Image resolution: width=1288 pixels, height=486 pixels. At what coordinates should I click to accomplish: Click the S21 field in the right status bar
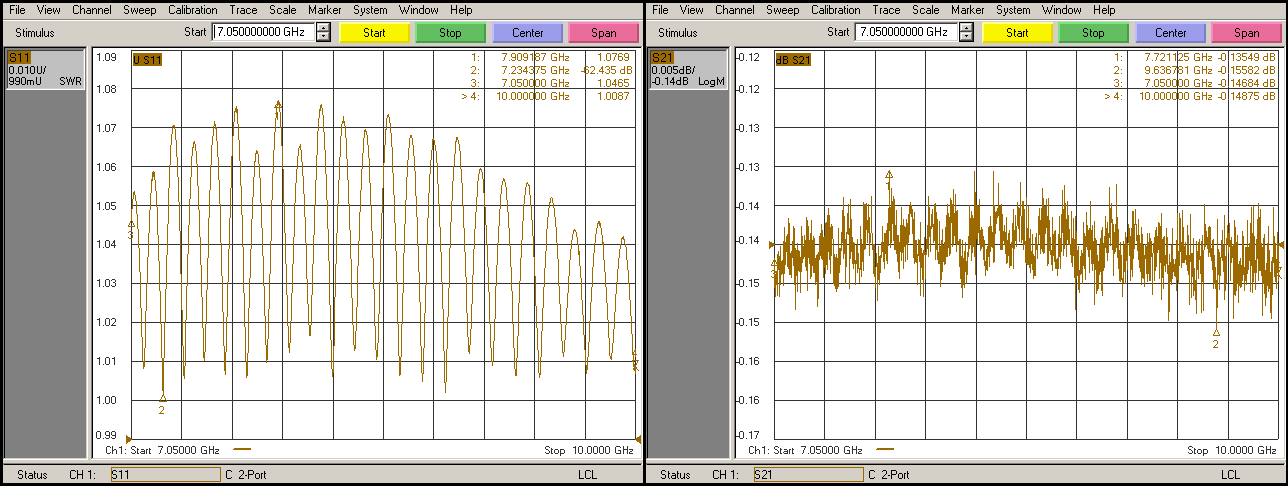click(808, 475)
